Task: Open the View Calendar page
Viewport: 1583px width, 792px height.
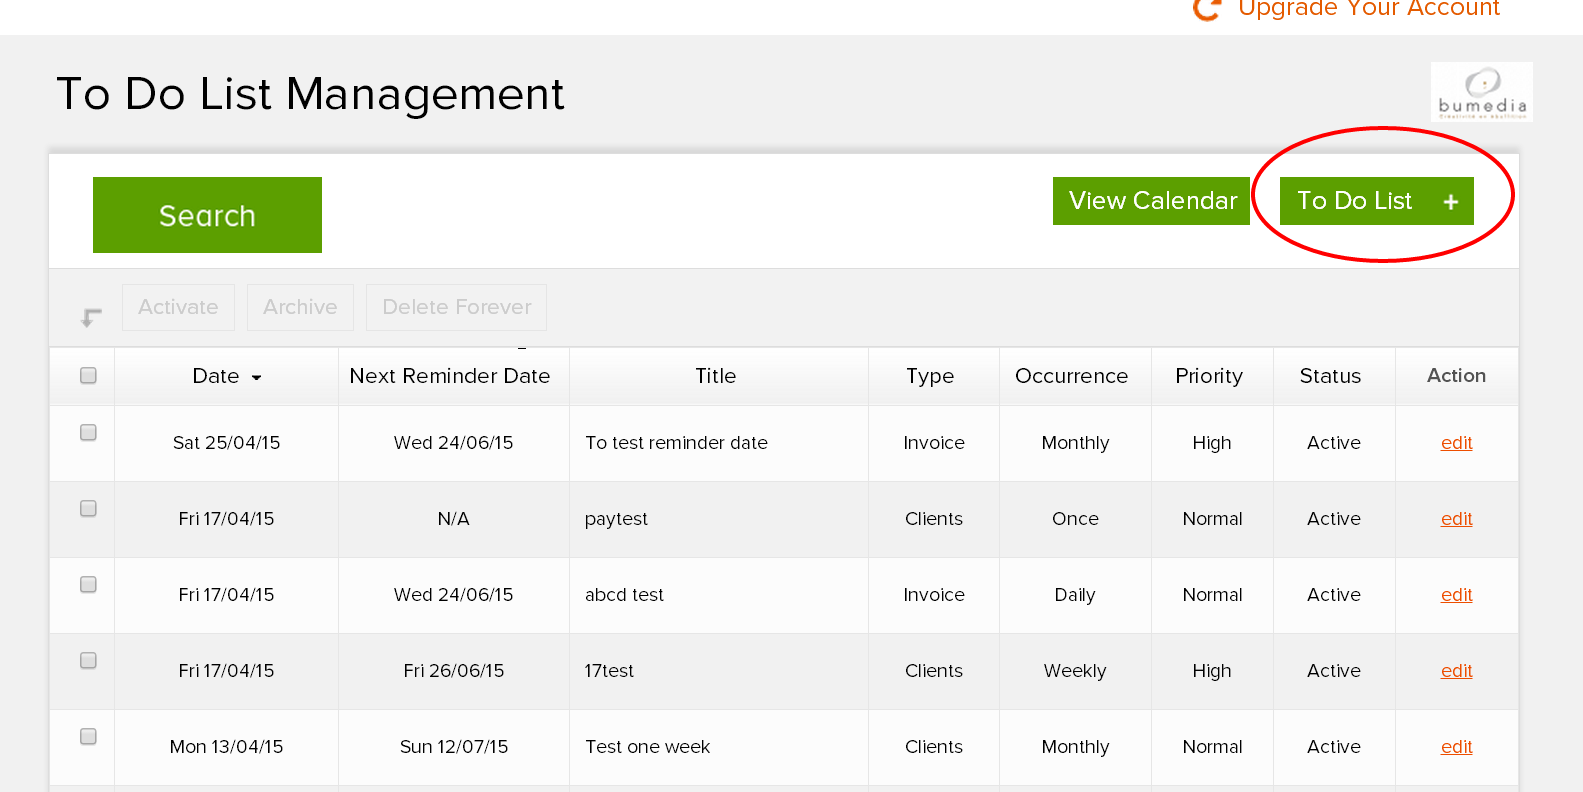Action: point(1151,201)
